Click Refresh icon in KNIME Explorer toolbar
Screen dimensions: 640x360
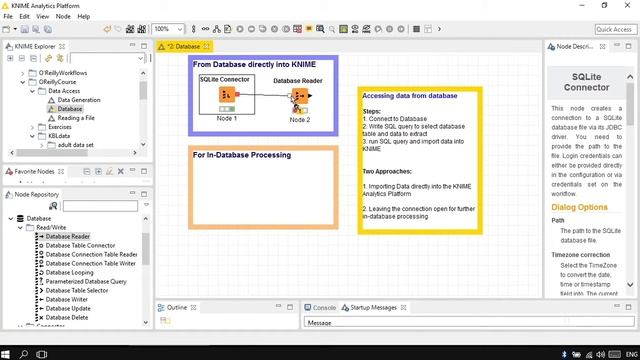(x=48, y=58)
